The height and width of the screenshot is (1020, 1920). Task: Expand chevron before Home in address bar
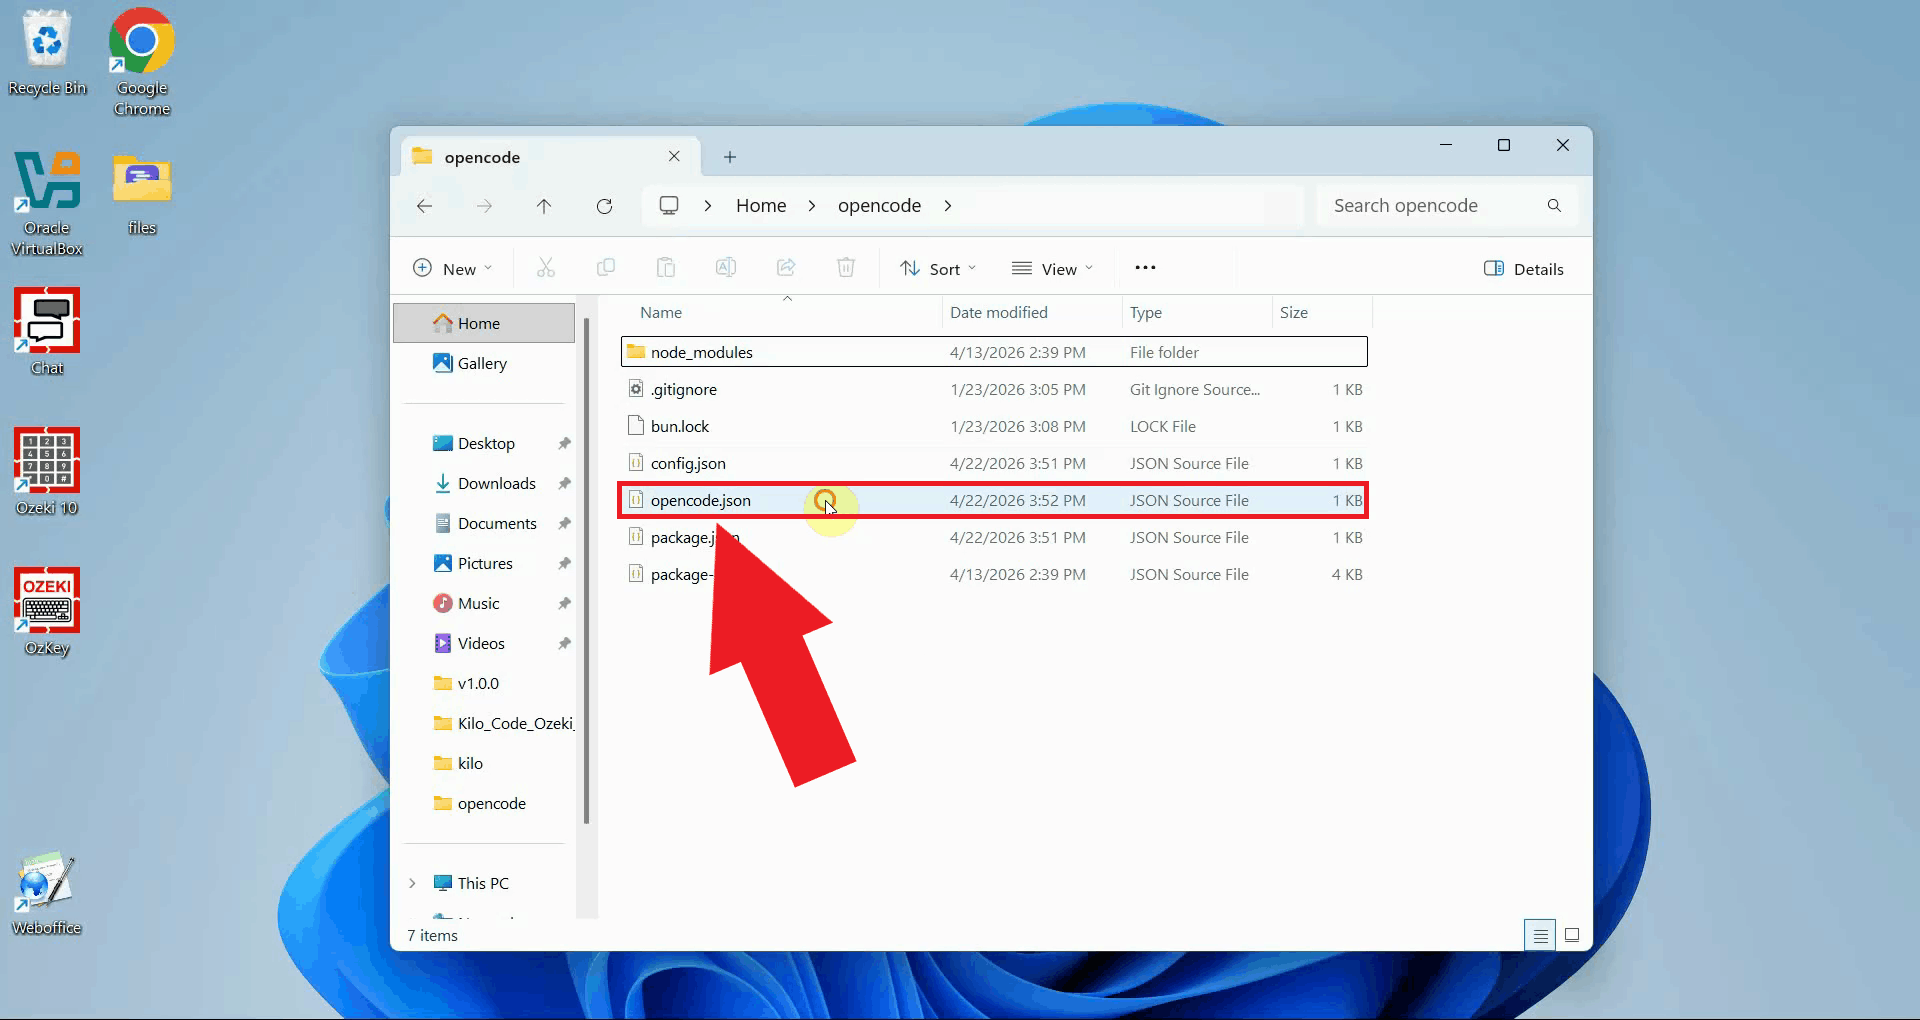click(708, 206)
